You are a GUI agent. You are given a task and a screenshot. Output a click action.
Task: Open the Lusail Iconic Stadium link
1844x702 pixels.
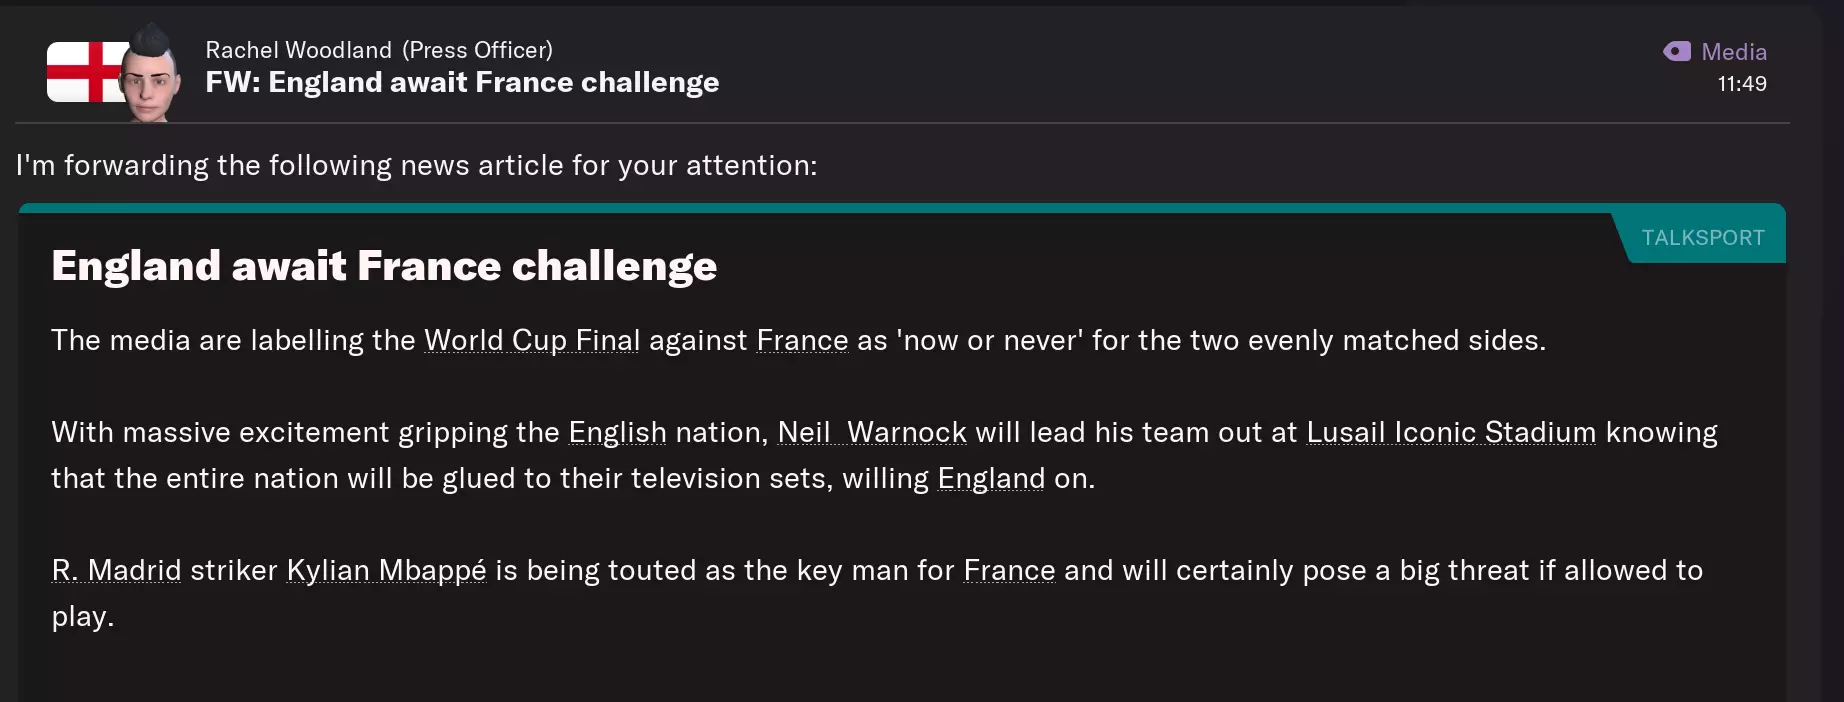pyautogui.click(x=1451, y=433)
